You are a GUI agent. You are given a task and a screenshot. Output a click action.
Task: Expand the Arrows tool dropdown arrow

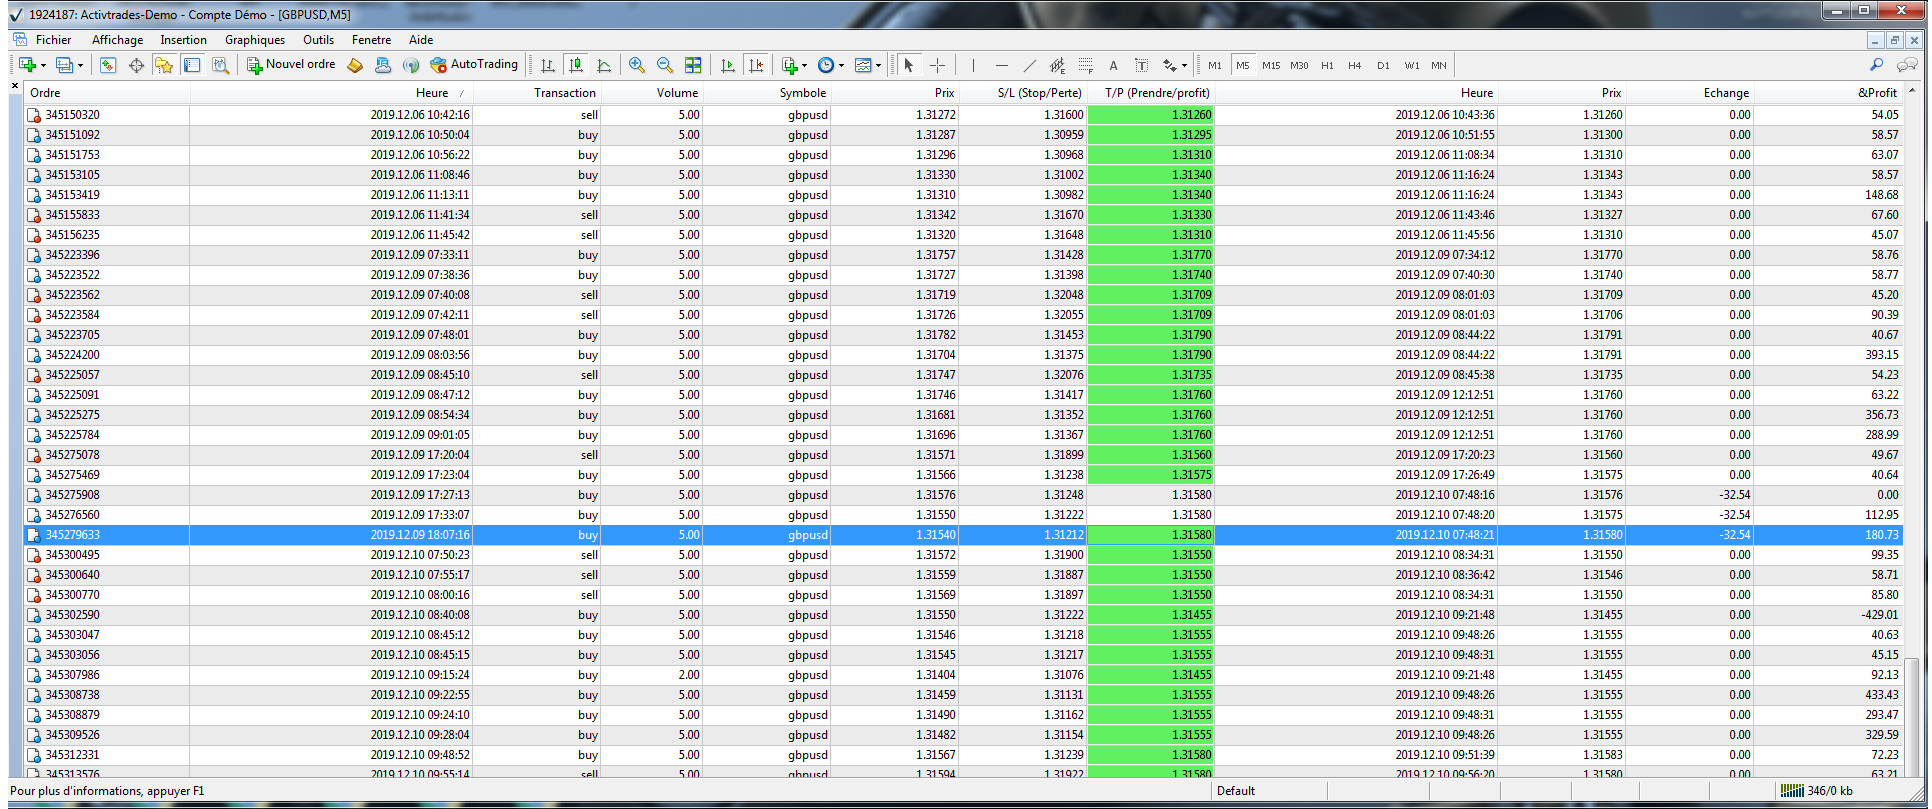pos(1184,66)
